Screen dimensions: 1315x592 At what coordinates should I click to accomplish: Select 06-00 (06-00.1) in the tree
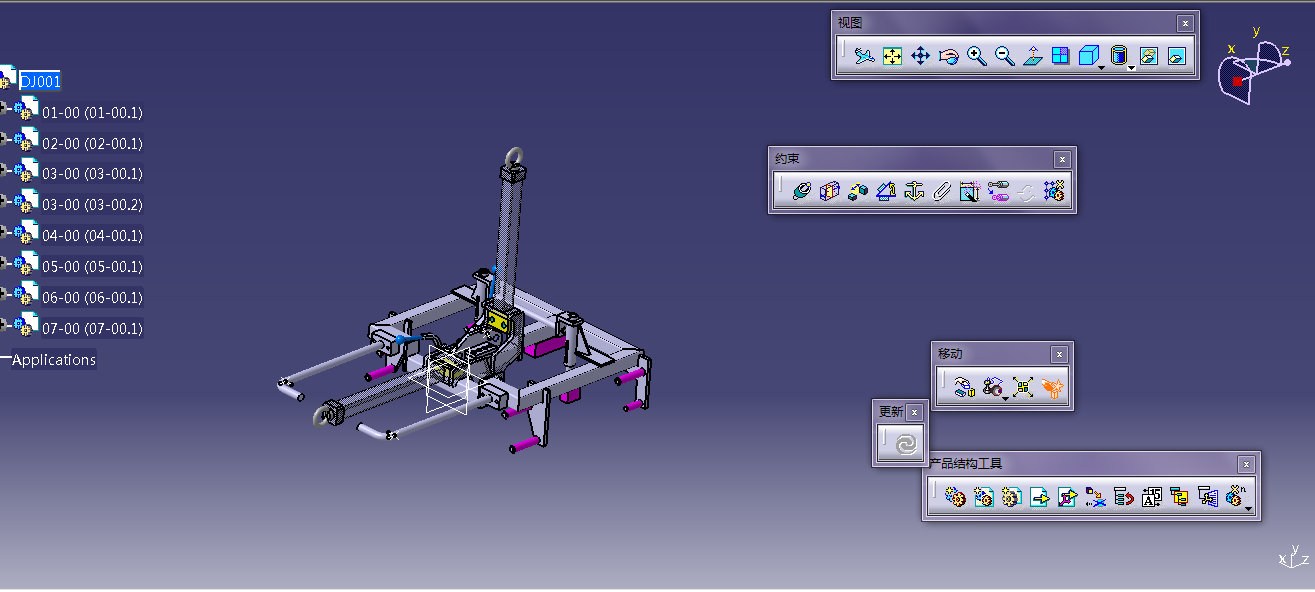[x=92, y=298]
